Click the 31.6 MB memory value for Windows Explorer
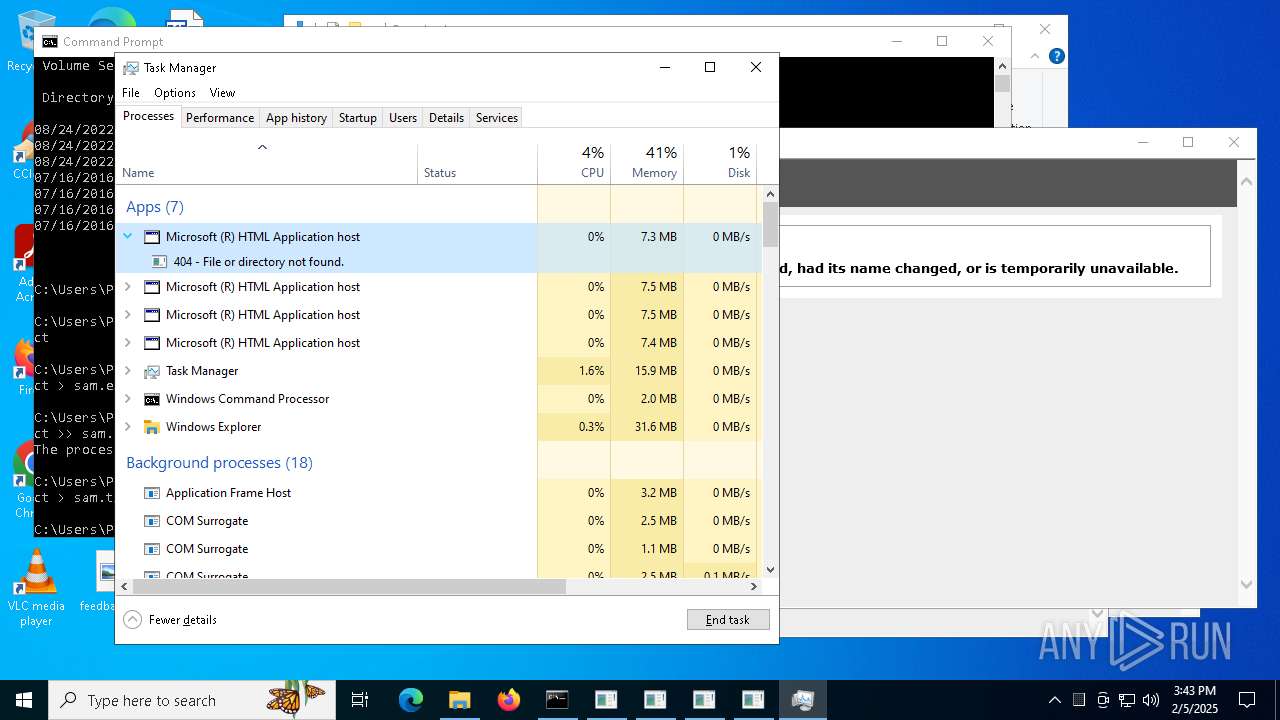This screenshot has width=1280, height=720. (655, 427)
